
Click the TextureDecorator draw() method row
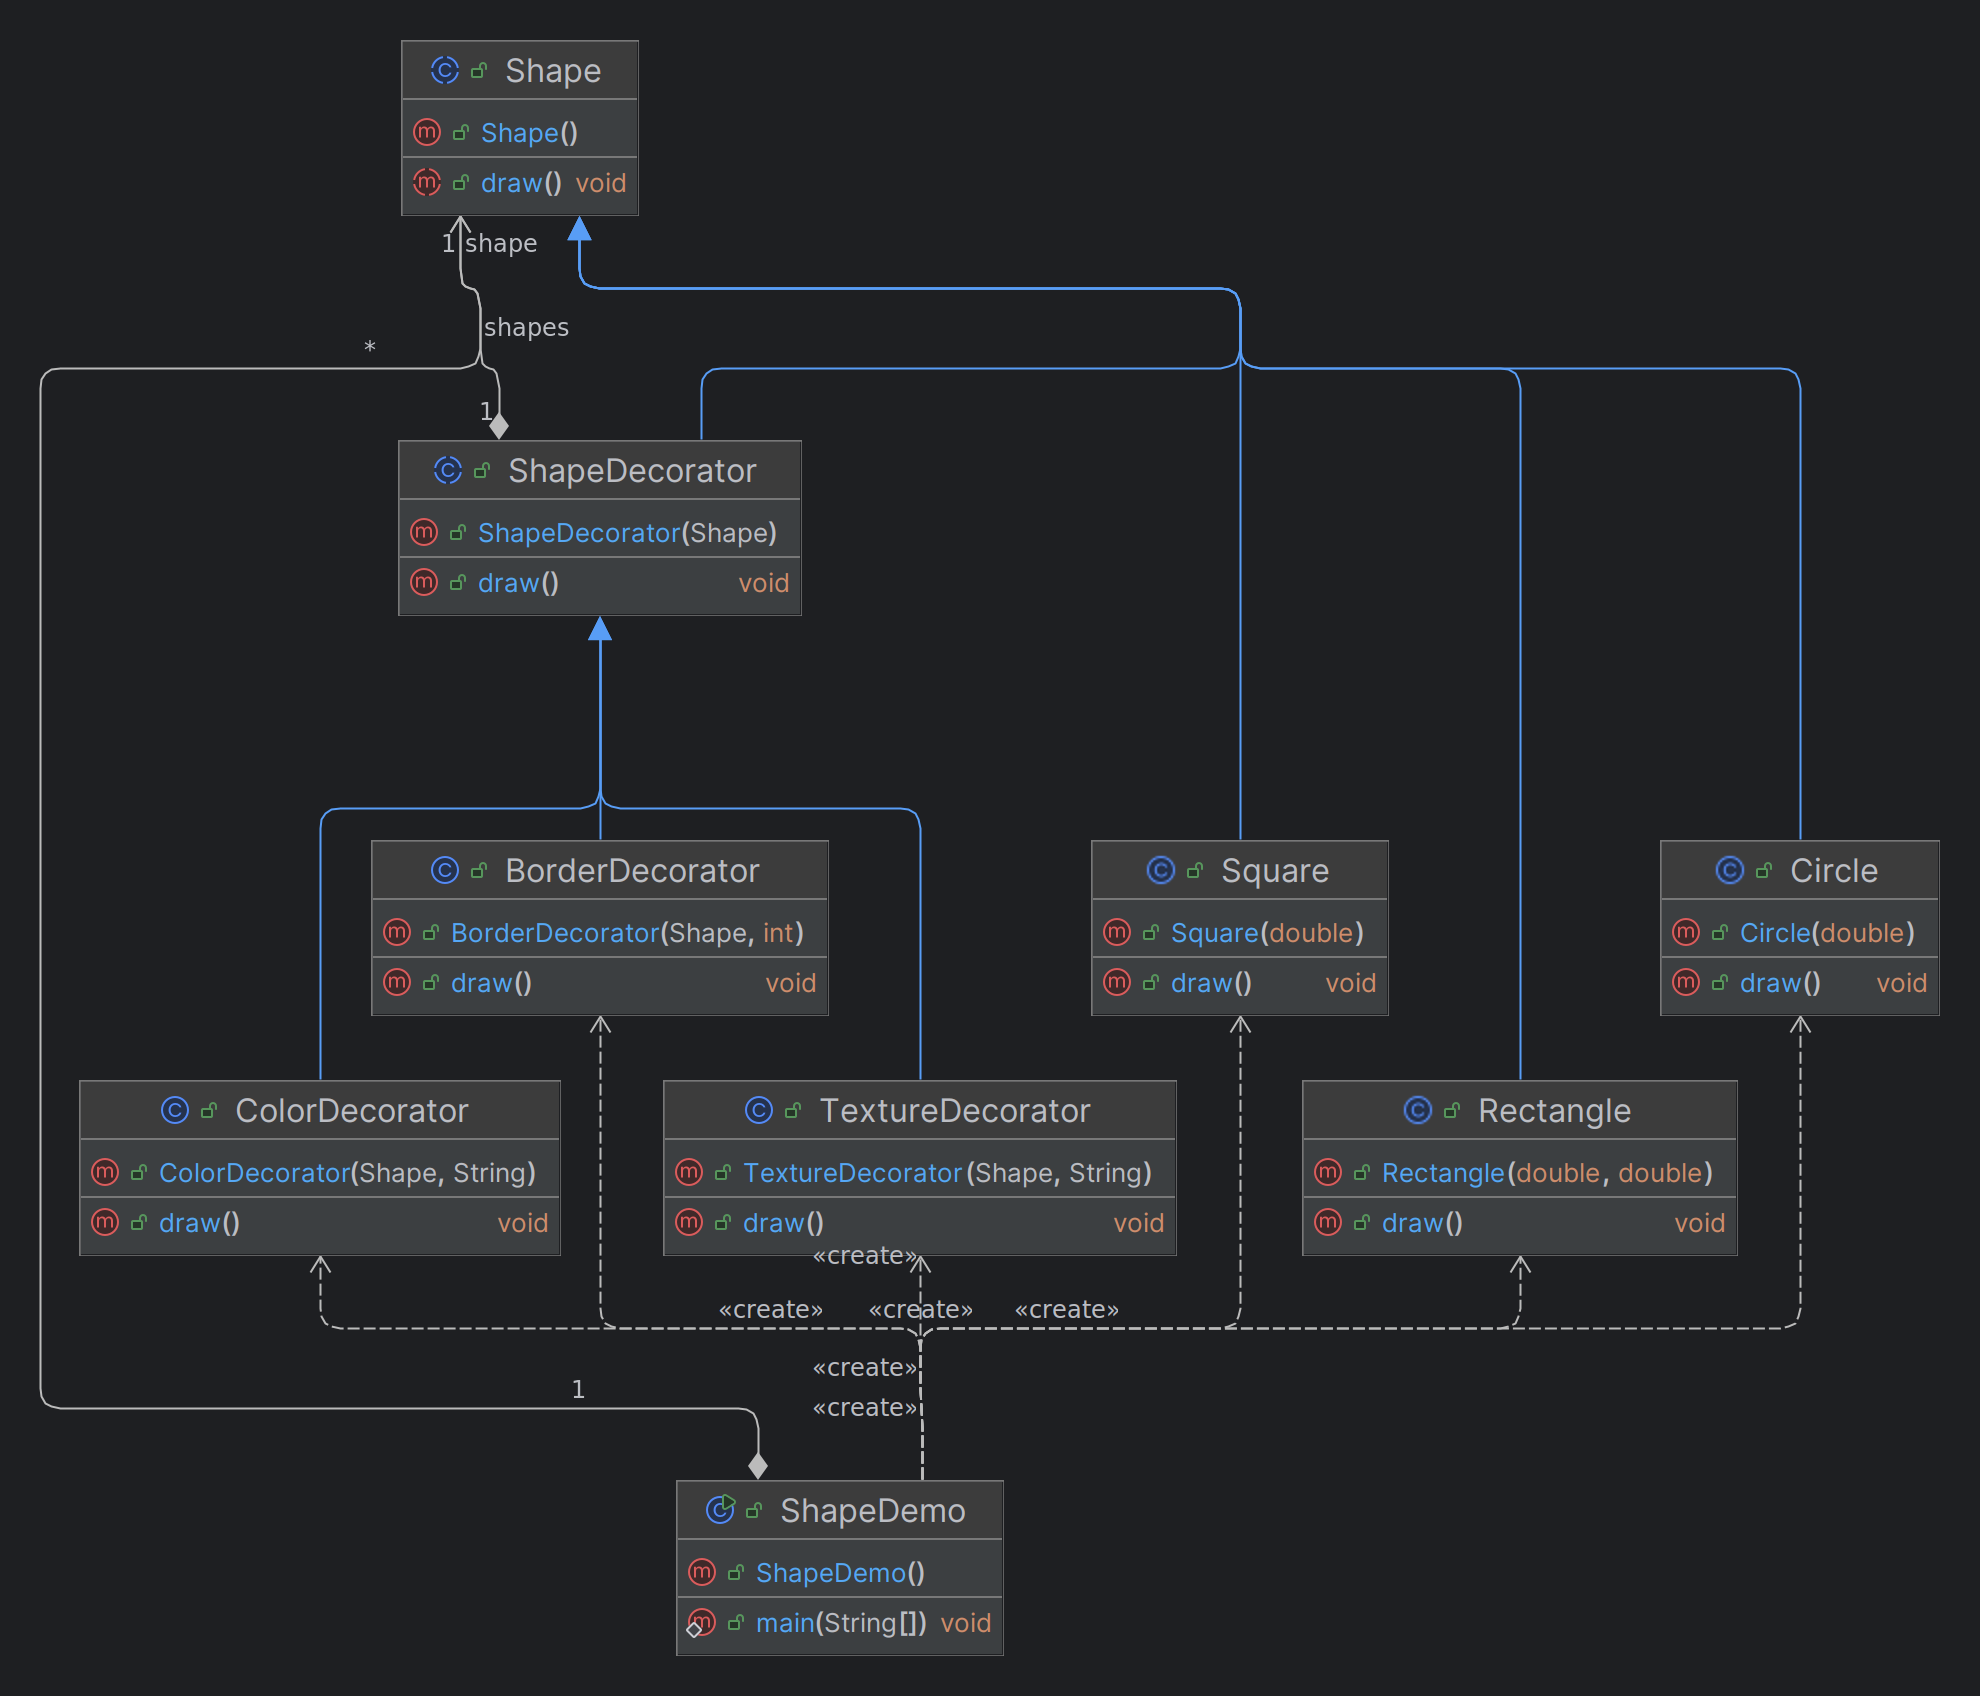pos(782,1222)
